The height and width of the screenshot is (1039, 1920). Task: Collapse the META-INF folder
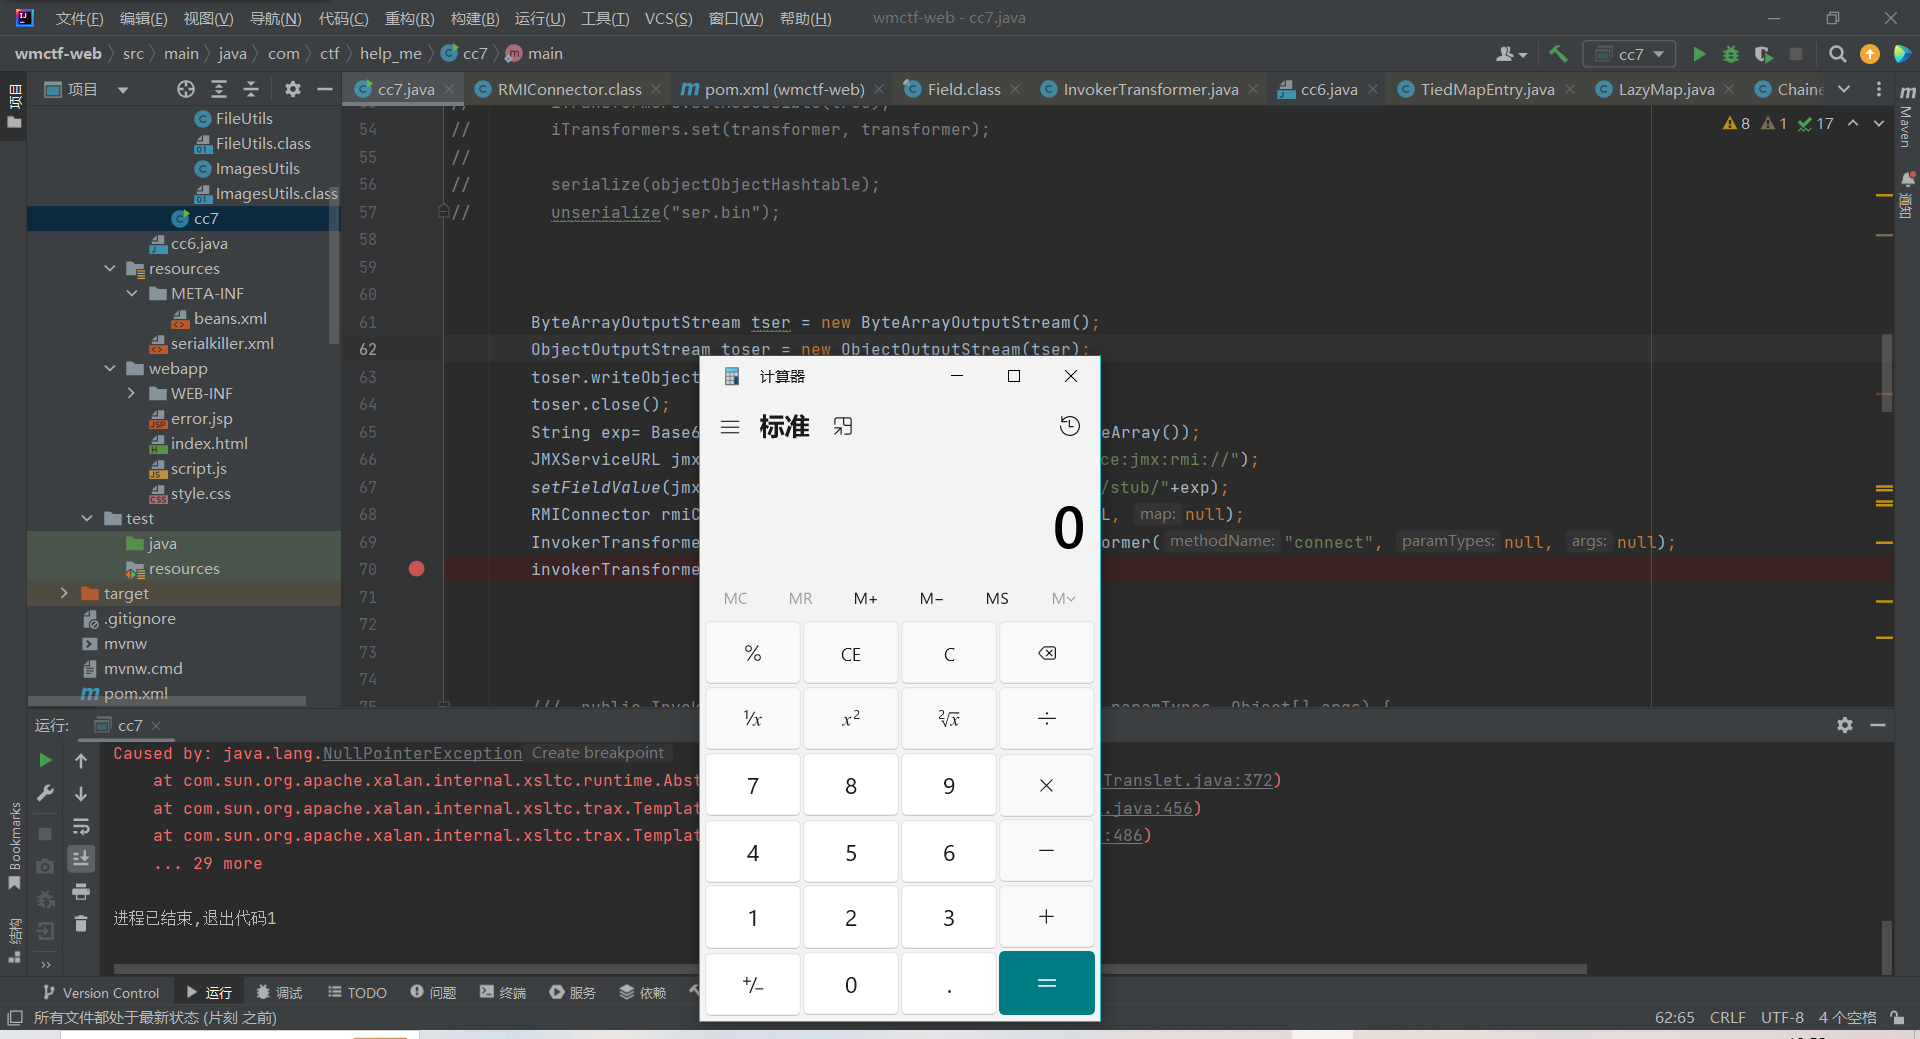[132, 293]
